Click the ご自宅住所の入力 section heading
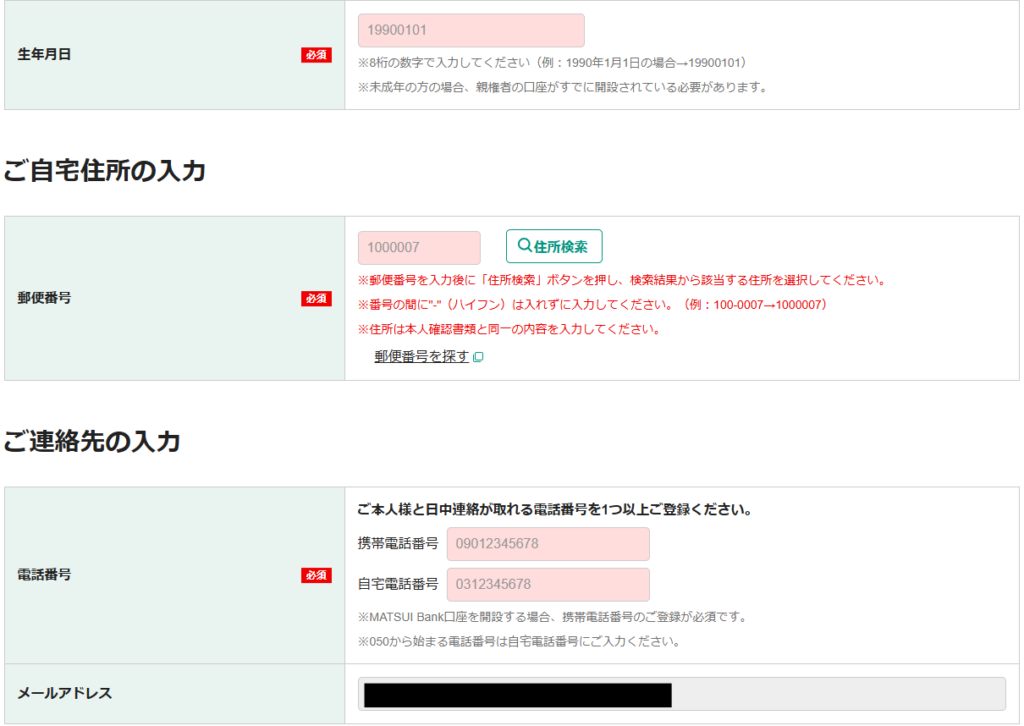Viewport: 1024px width, 726px height. click(104, 171)
